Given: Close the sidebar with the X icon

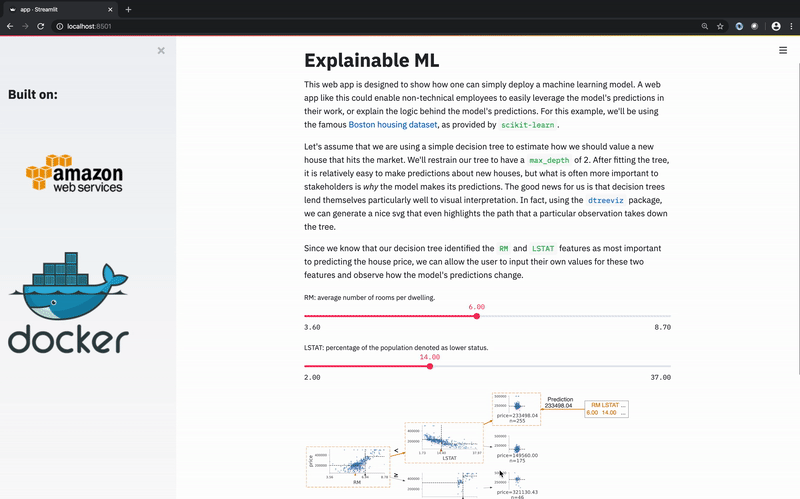Looking at the screenshot, I should pos(161,50).
